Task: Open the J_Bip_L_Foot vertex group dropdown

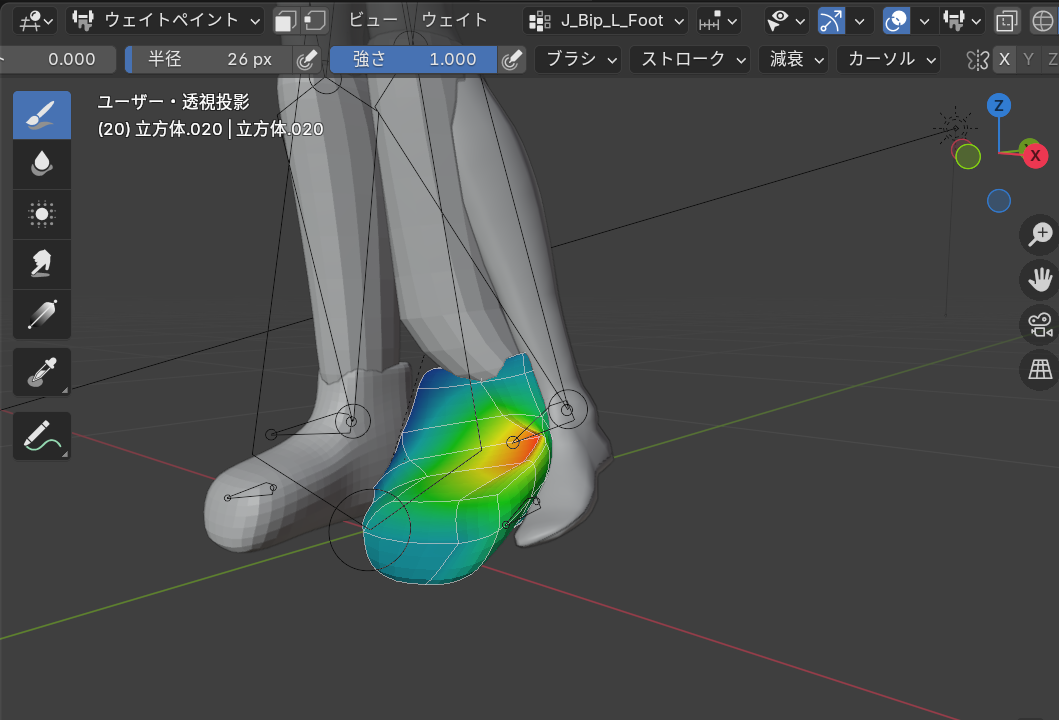Action: point(607,20)
